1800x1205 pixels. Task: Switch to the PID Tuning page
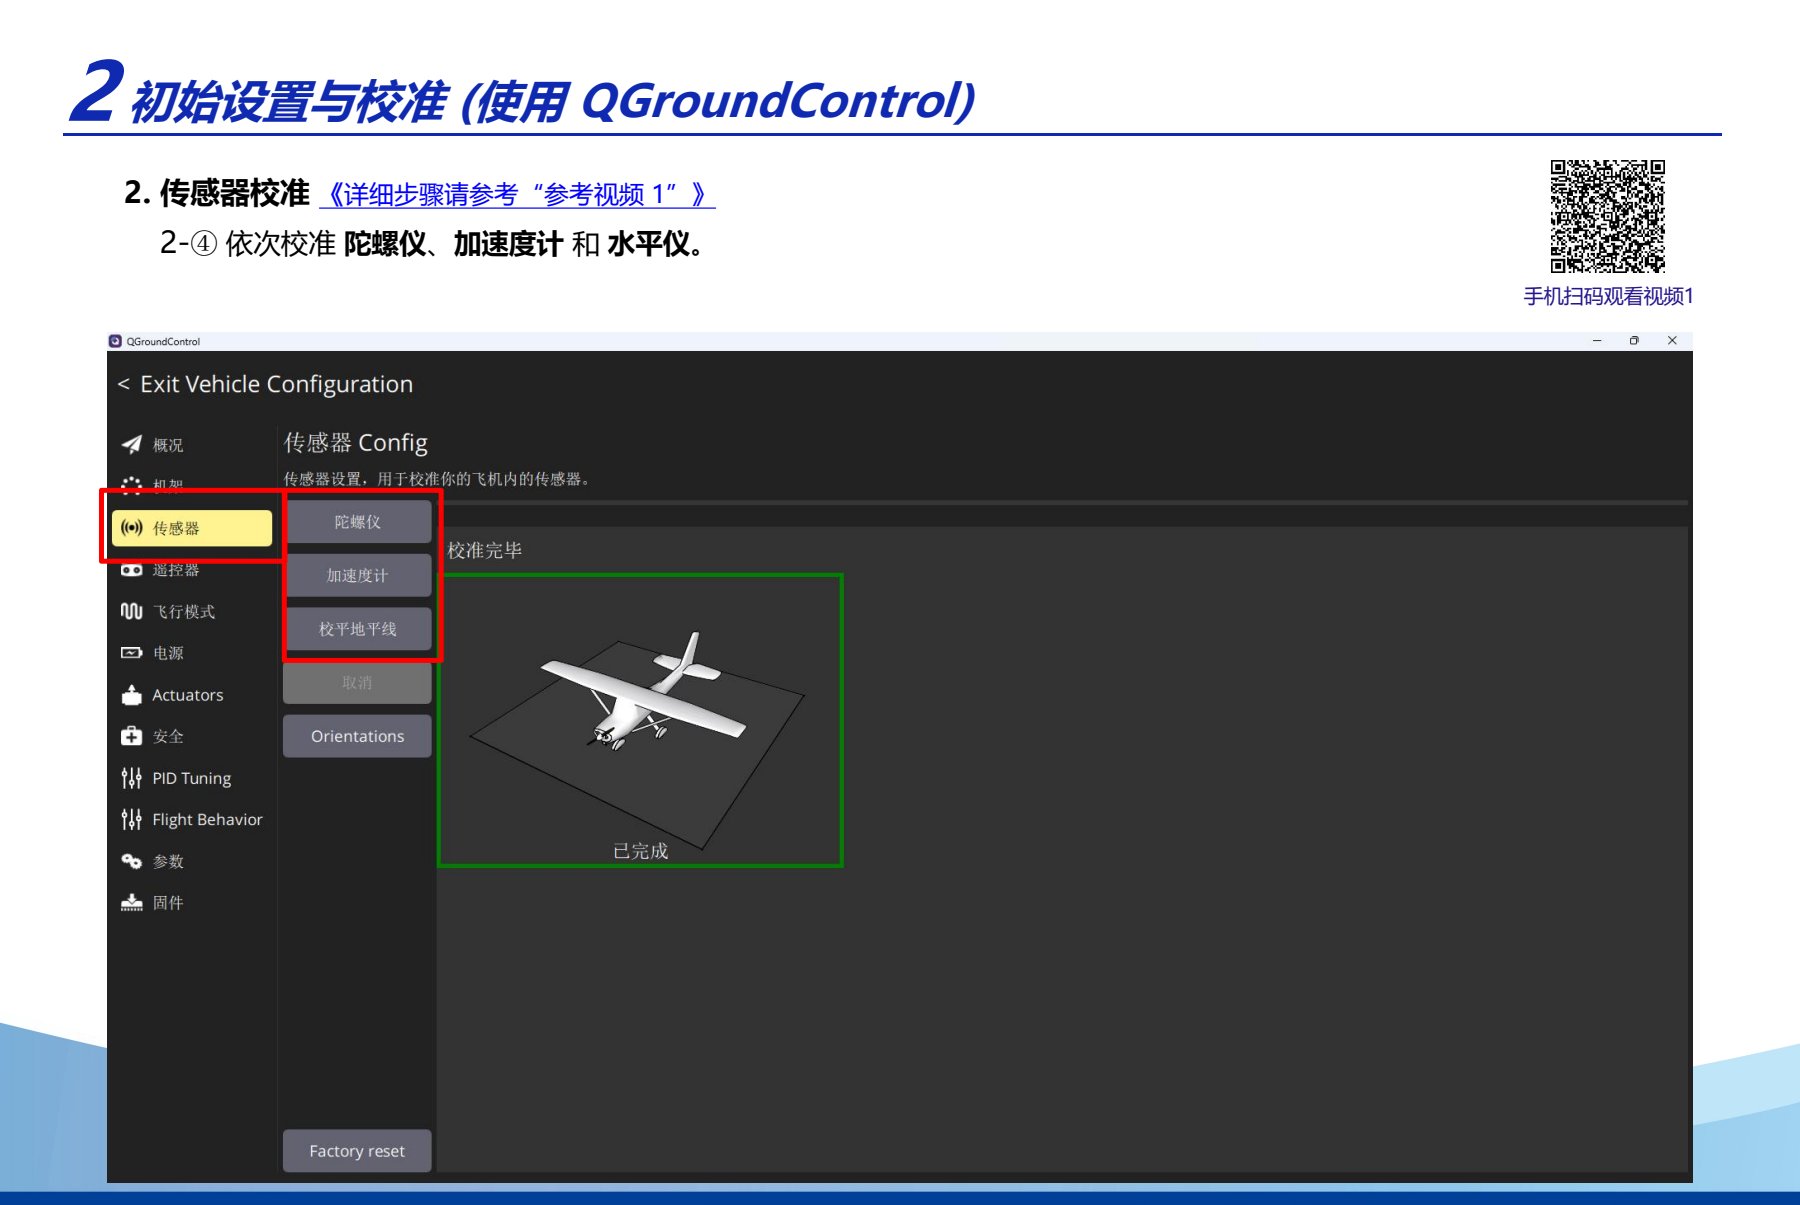[192, 778]
